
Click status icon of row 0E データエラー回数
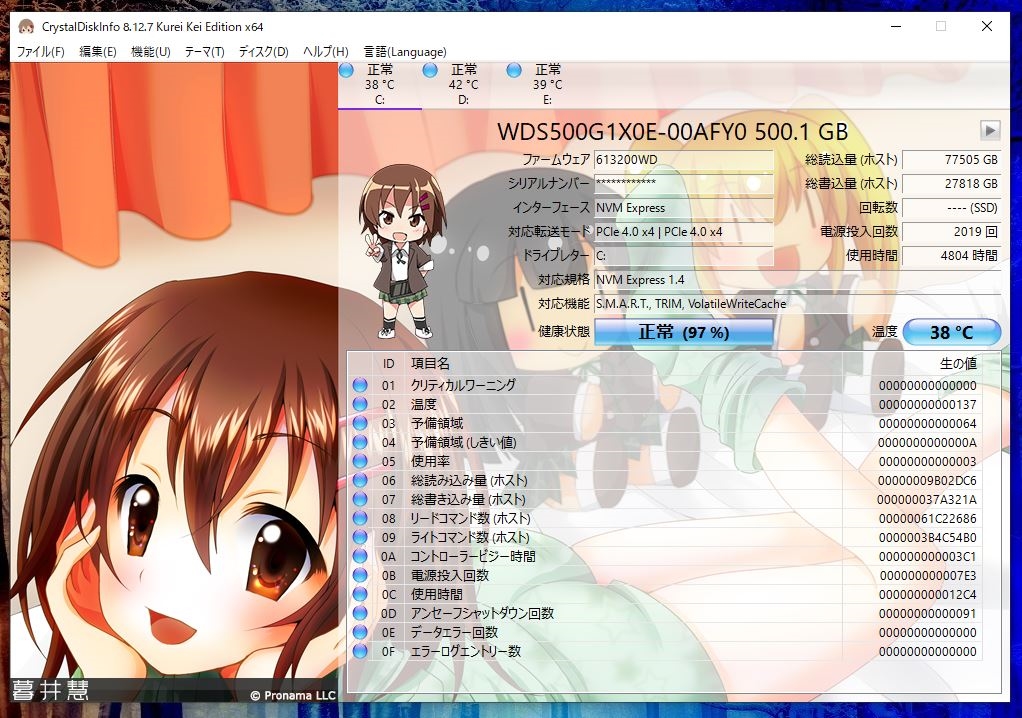point(360,632)
